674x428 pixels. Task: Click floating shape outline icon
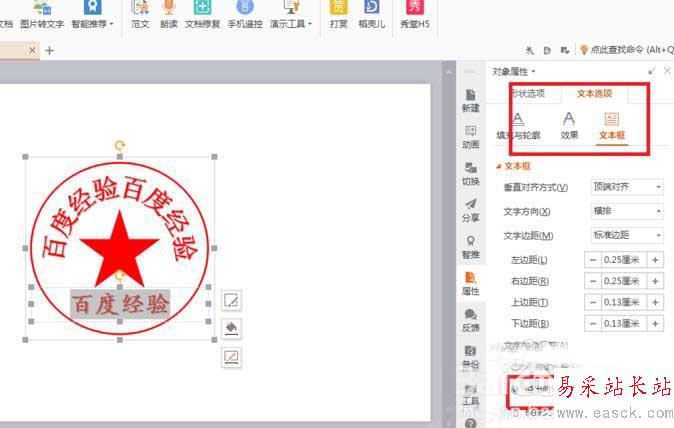pos(231,357)
